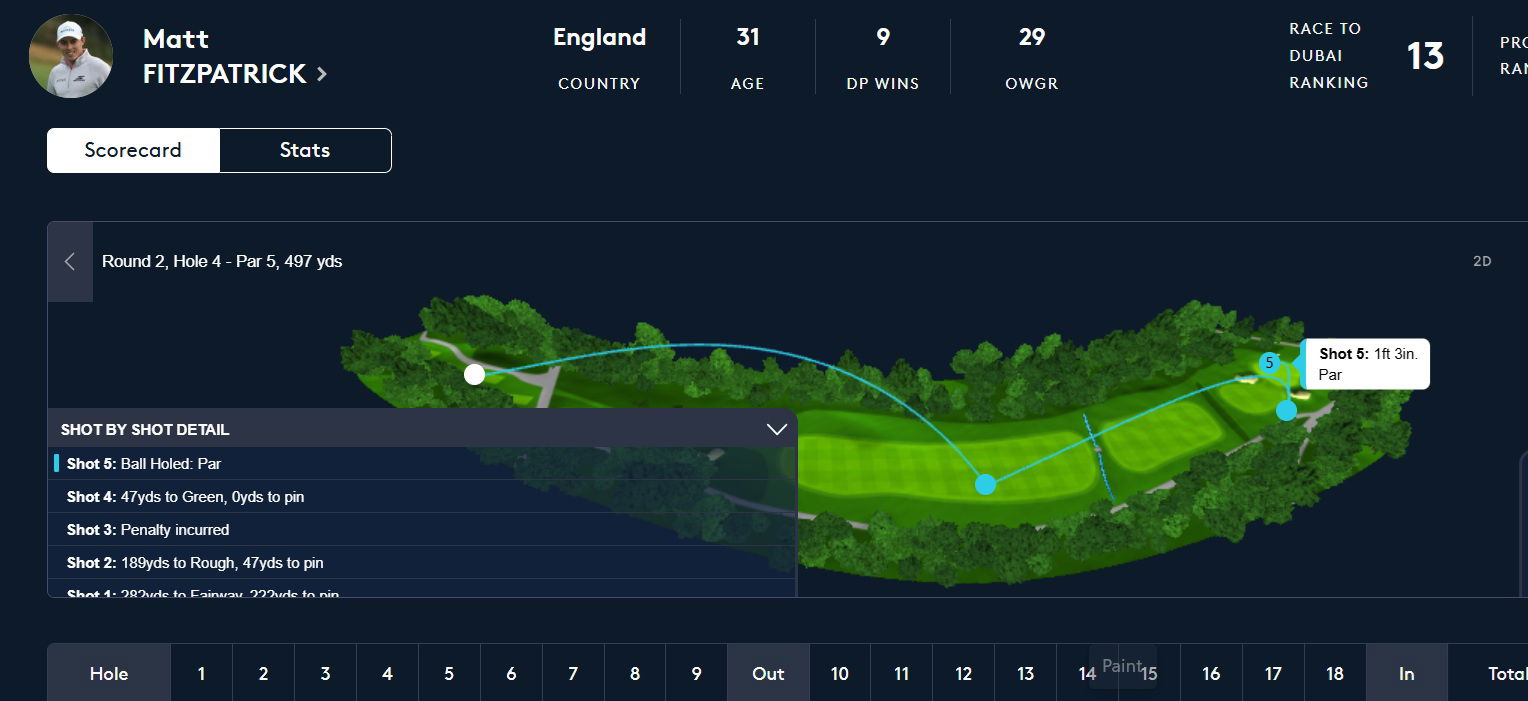Select hole 7 in scorecard header
Screen dimensions: 1528x701
pyautogui.click(x=573, y=673)
